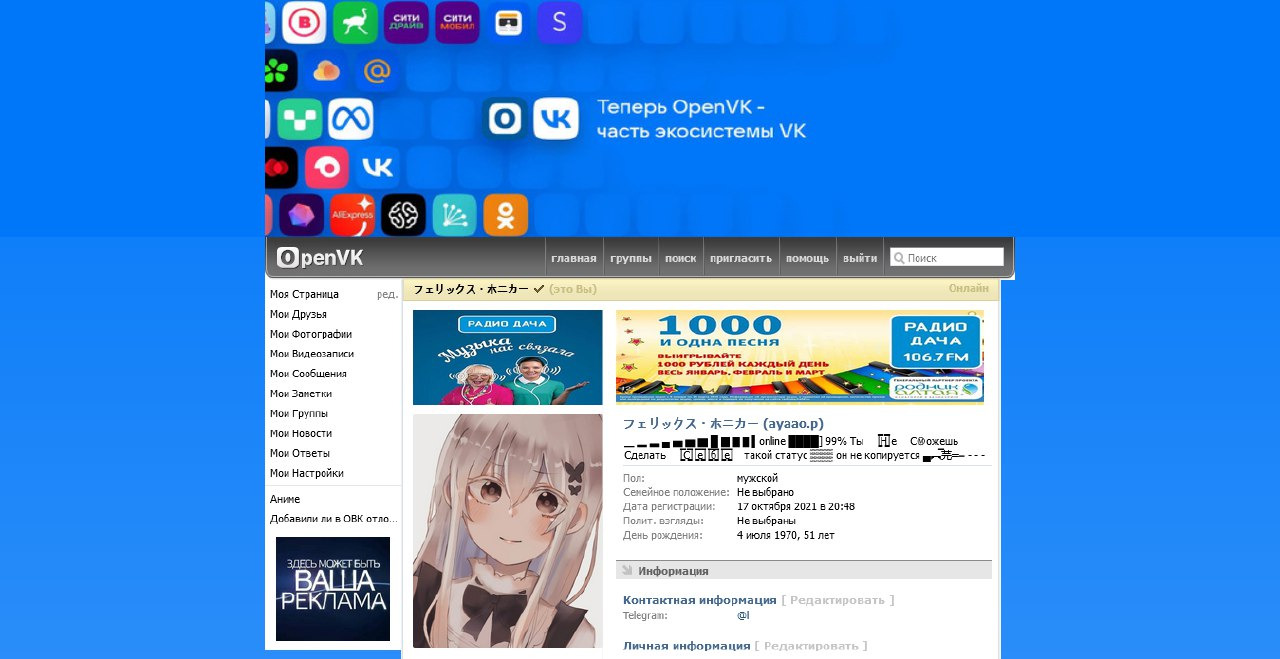This screenshot has height=659, width=1280.
Task: Click the status text under profile name
Action: point(805,448)
